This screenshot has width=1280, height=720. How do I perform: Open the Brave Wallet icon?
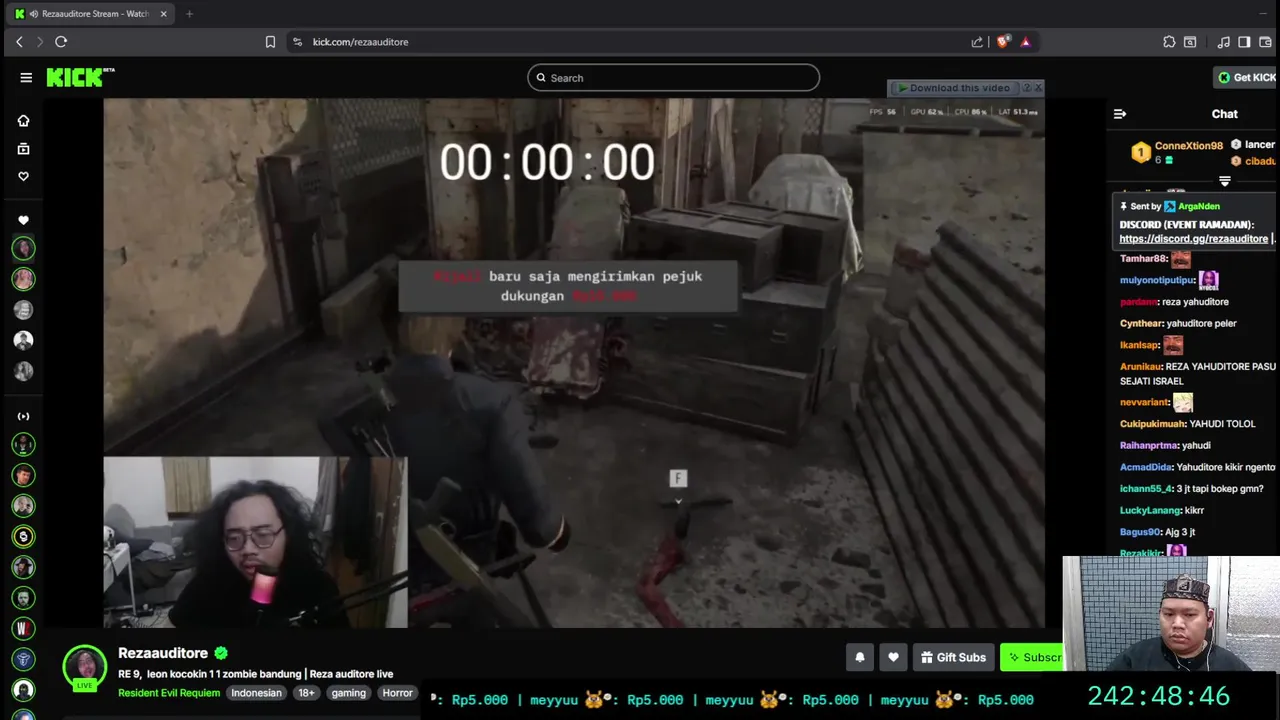pyautogui.click(x=1265, y=42)
